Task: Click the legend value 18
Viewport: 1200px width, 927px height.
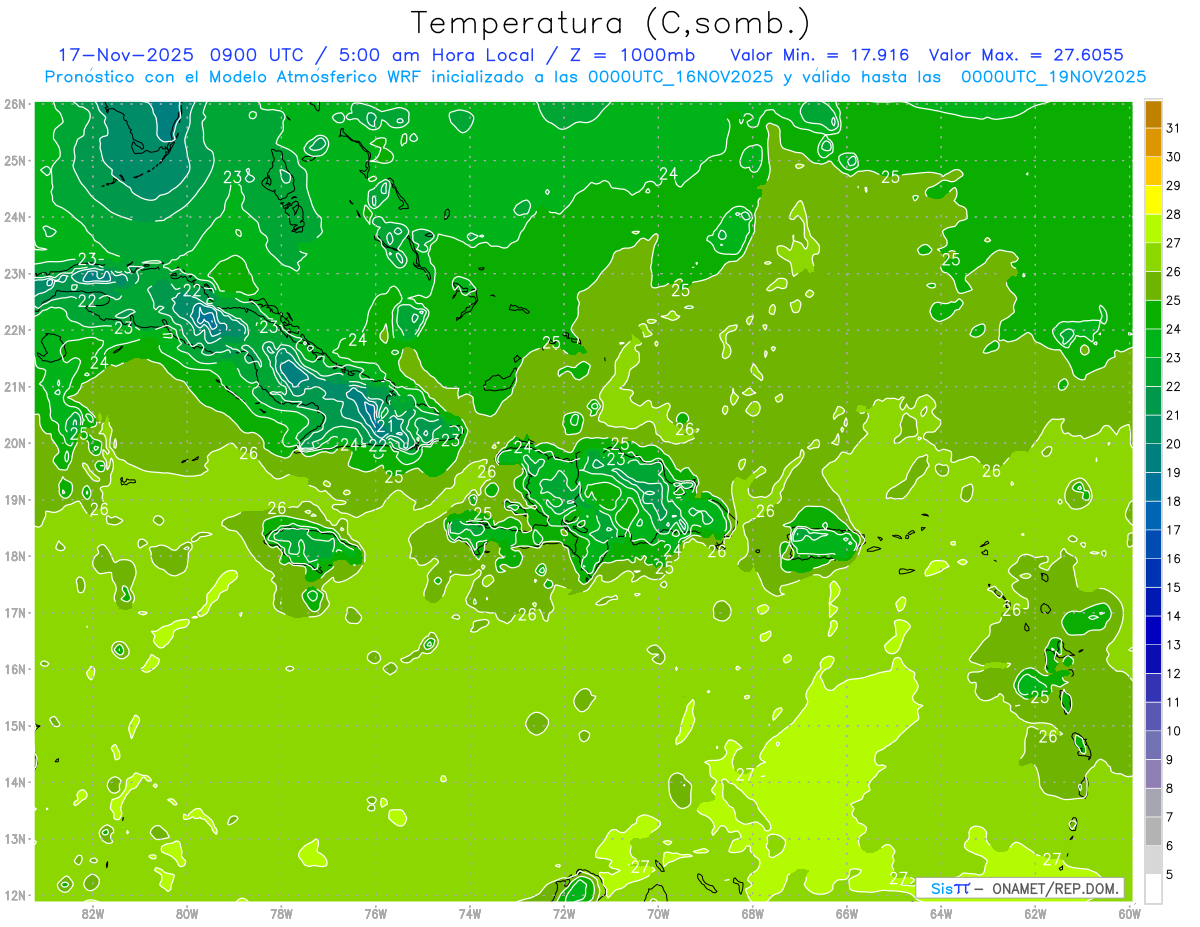Action: 1174,501
